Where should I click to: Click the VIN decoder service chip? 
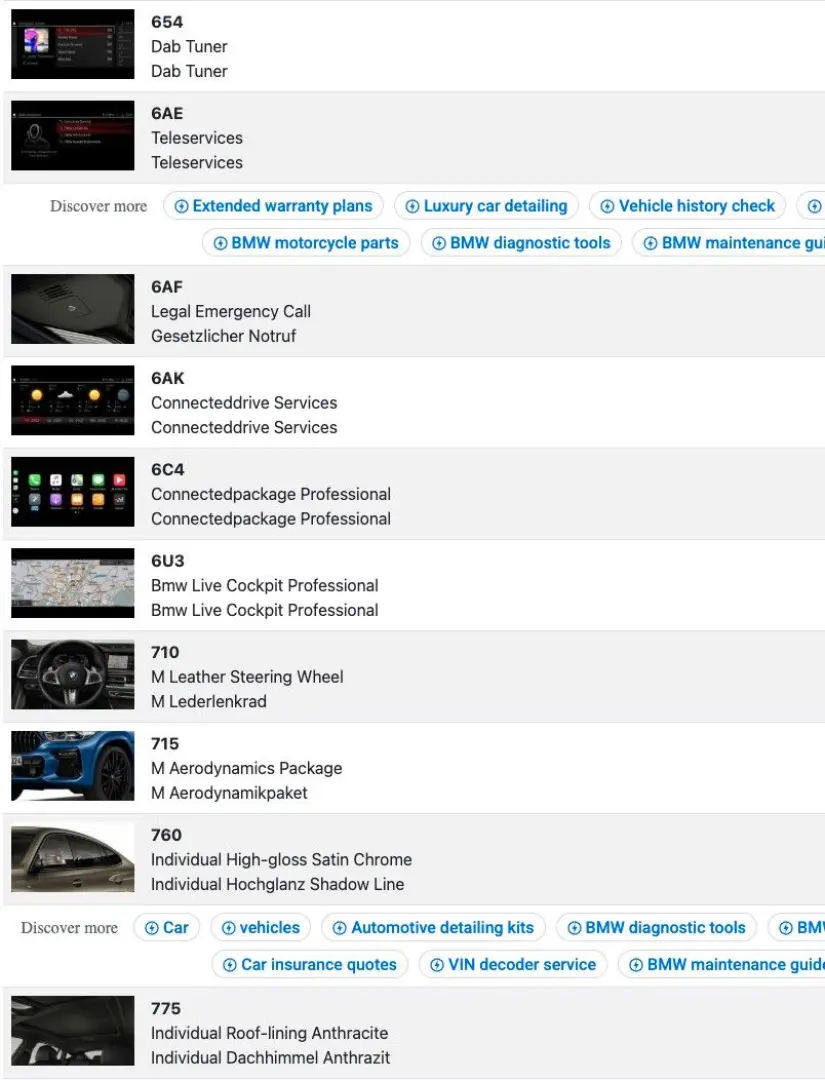pyautogui.click(x=512, y=965)
